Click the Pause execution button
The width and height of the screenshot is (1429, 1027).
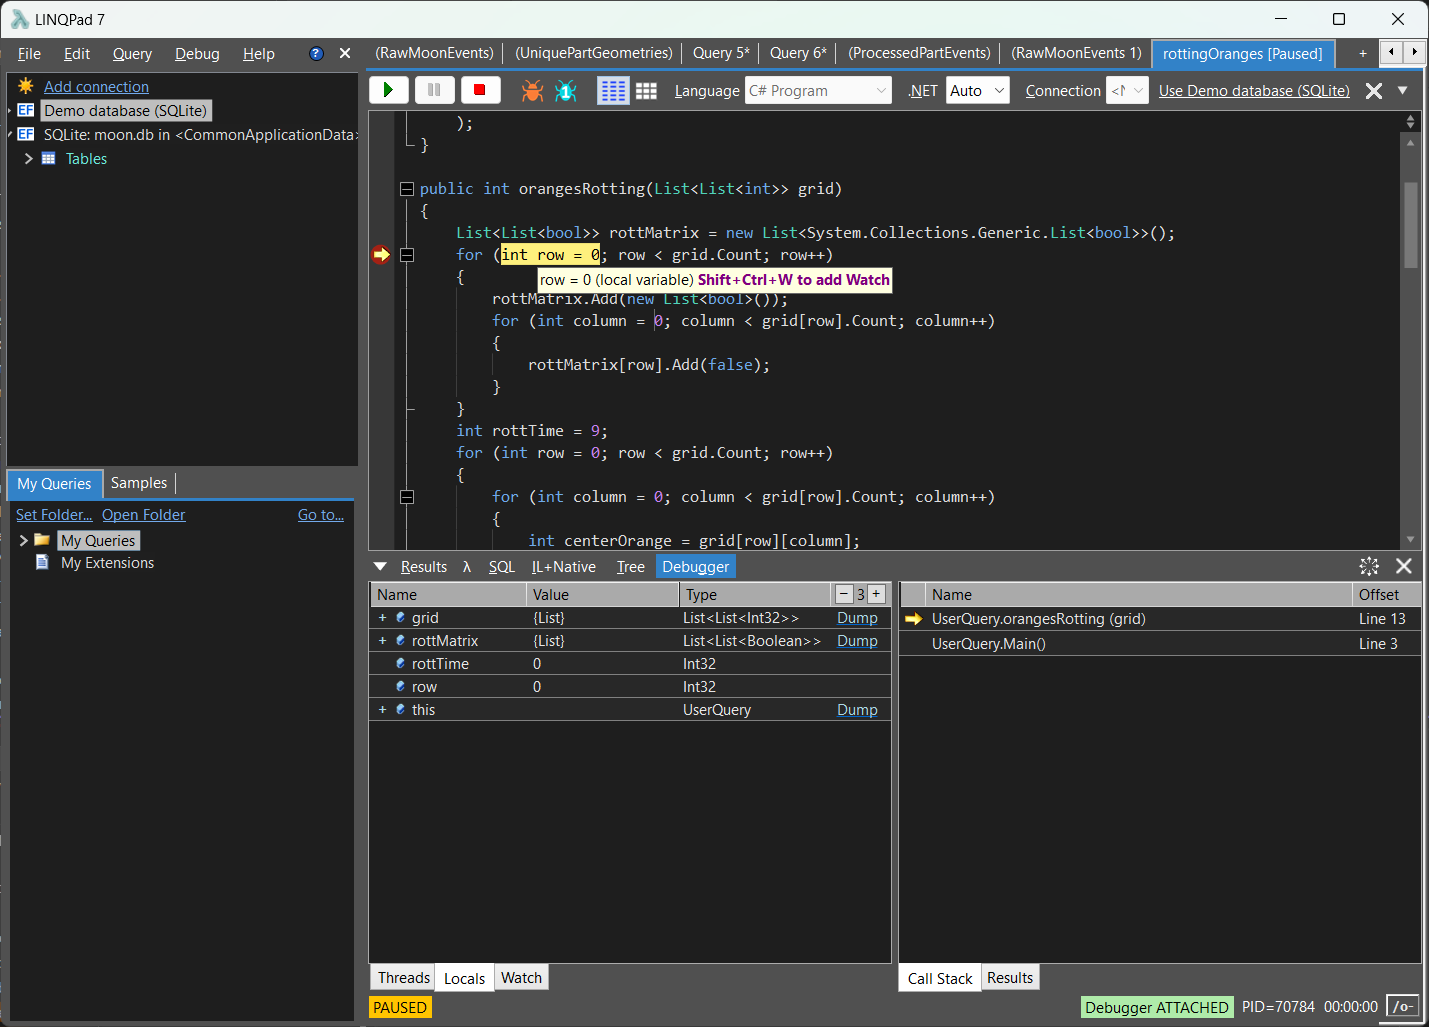pyautogui.click(x=434, y=90)
